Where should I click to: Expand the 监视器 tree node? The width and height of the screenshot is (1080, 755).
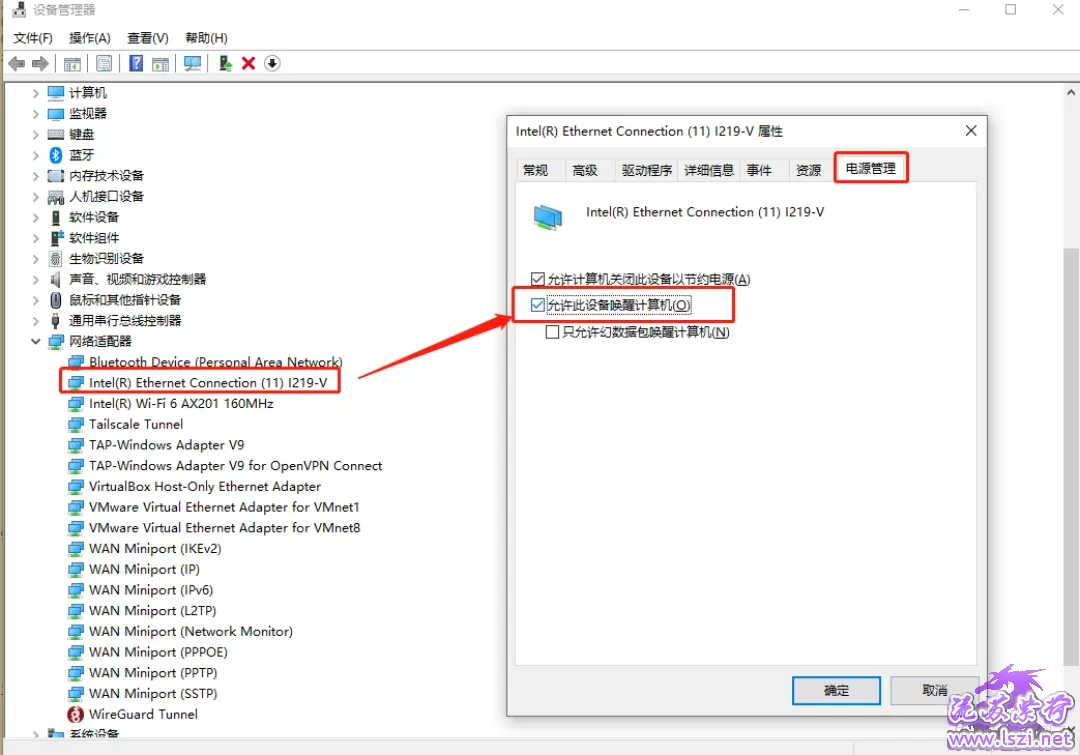36,114
